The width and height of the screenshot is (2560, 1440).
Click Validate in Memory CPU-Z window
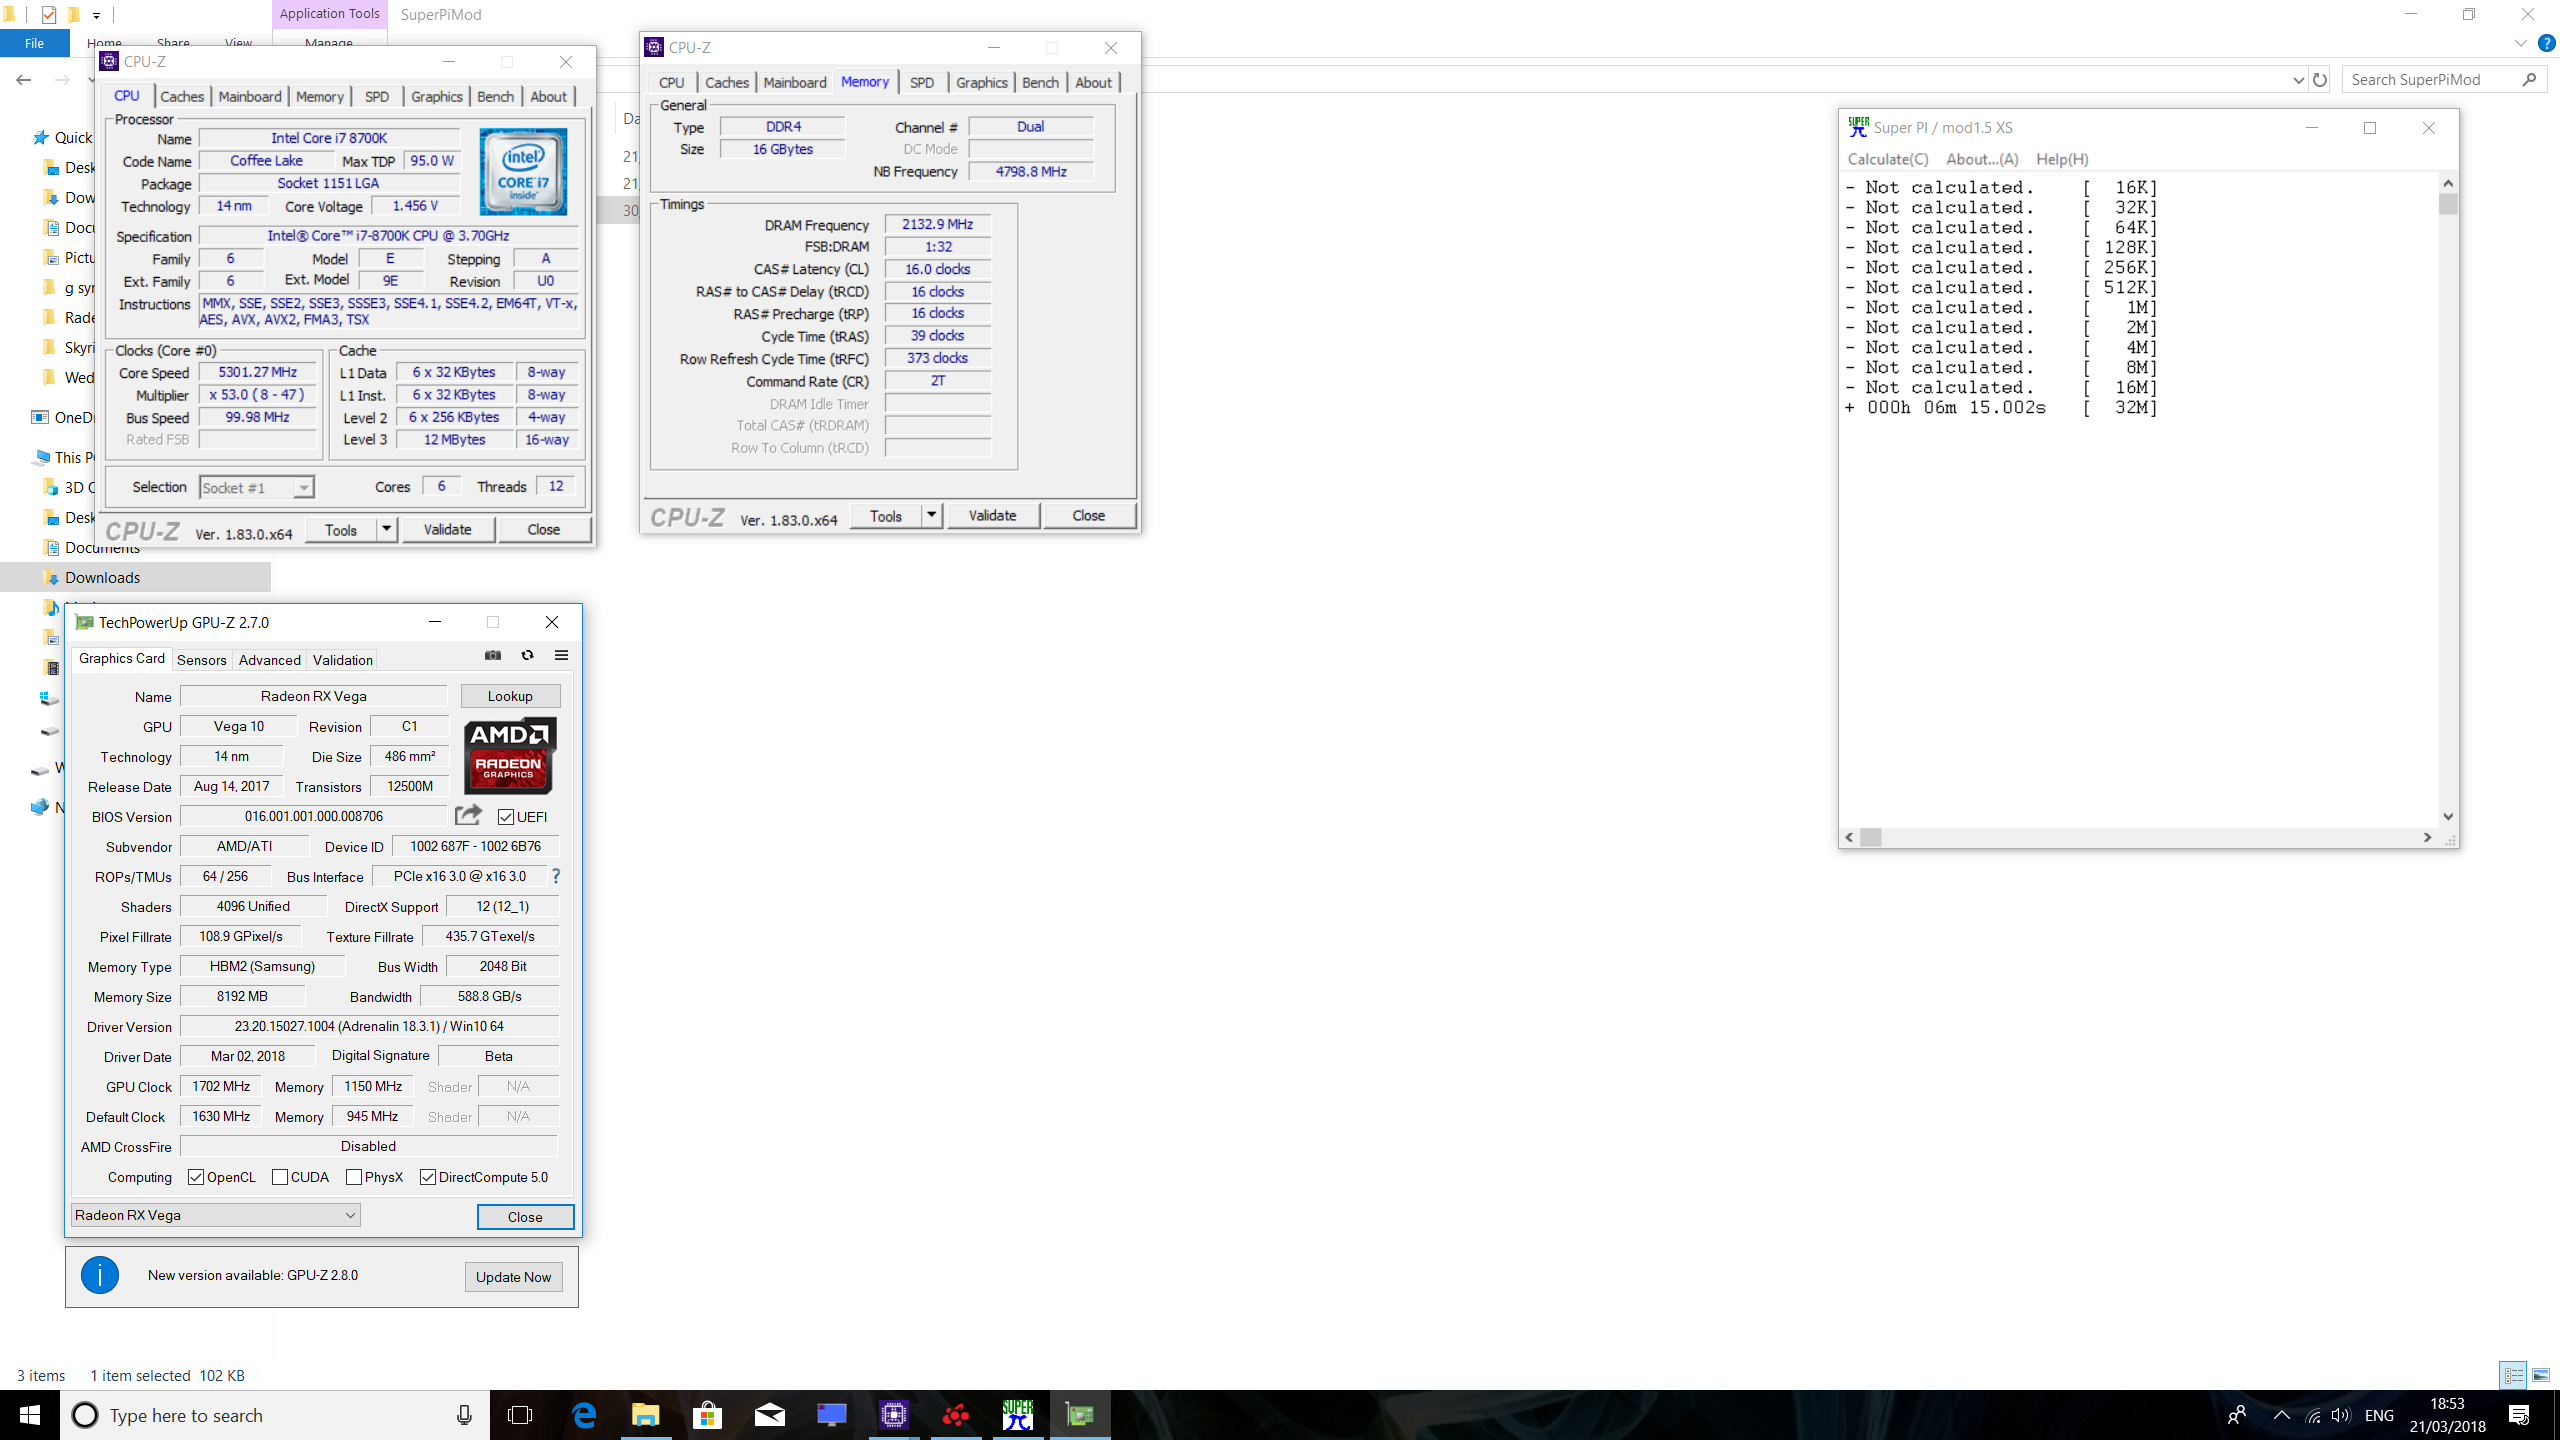tap(992, 515)
